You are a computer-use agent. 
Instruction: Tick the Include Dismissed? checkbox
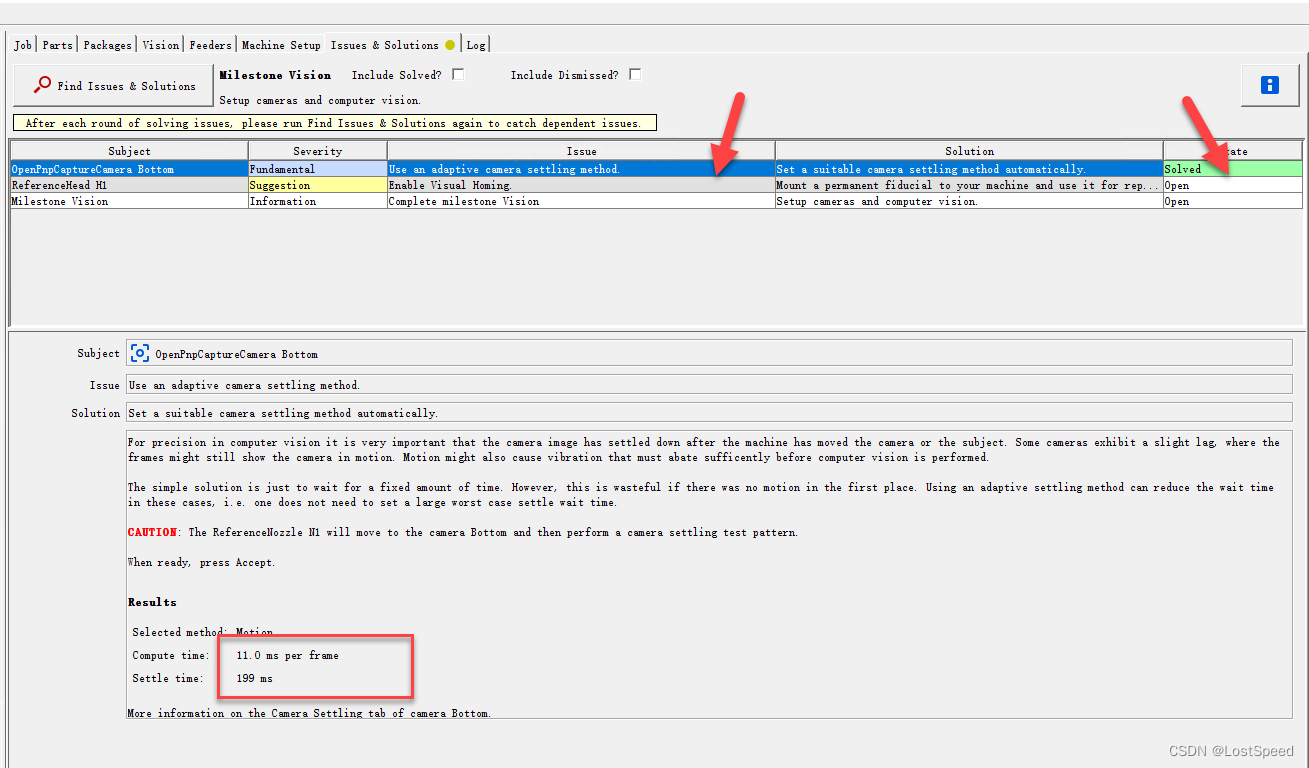click(635, 74)
